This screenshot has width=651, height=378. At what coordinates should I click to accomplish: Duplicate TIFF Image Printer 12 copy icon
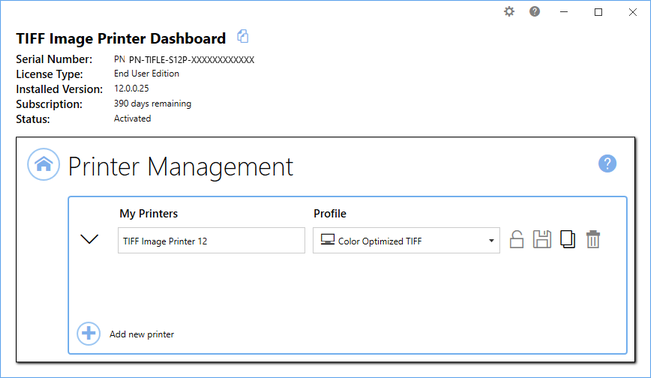tap(568, 240)
